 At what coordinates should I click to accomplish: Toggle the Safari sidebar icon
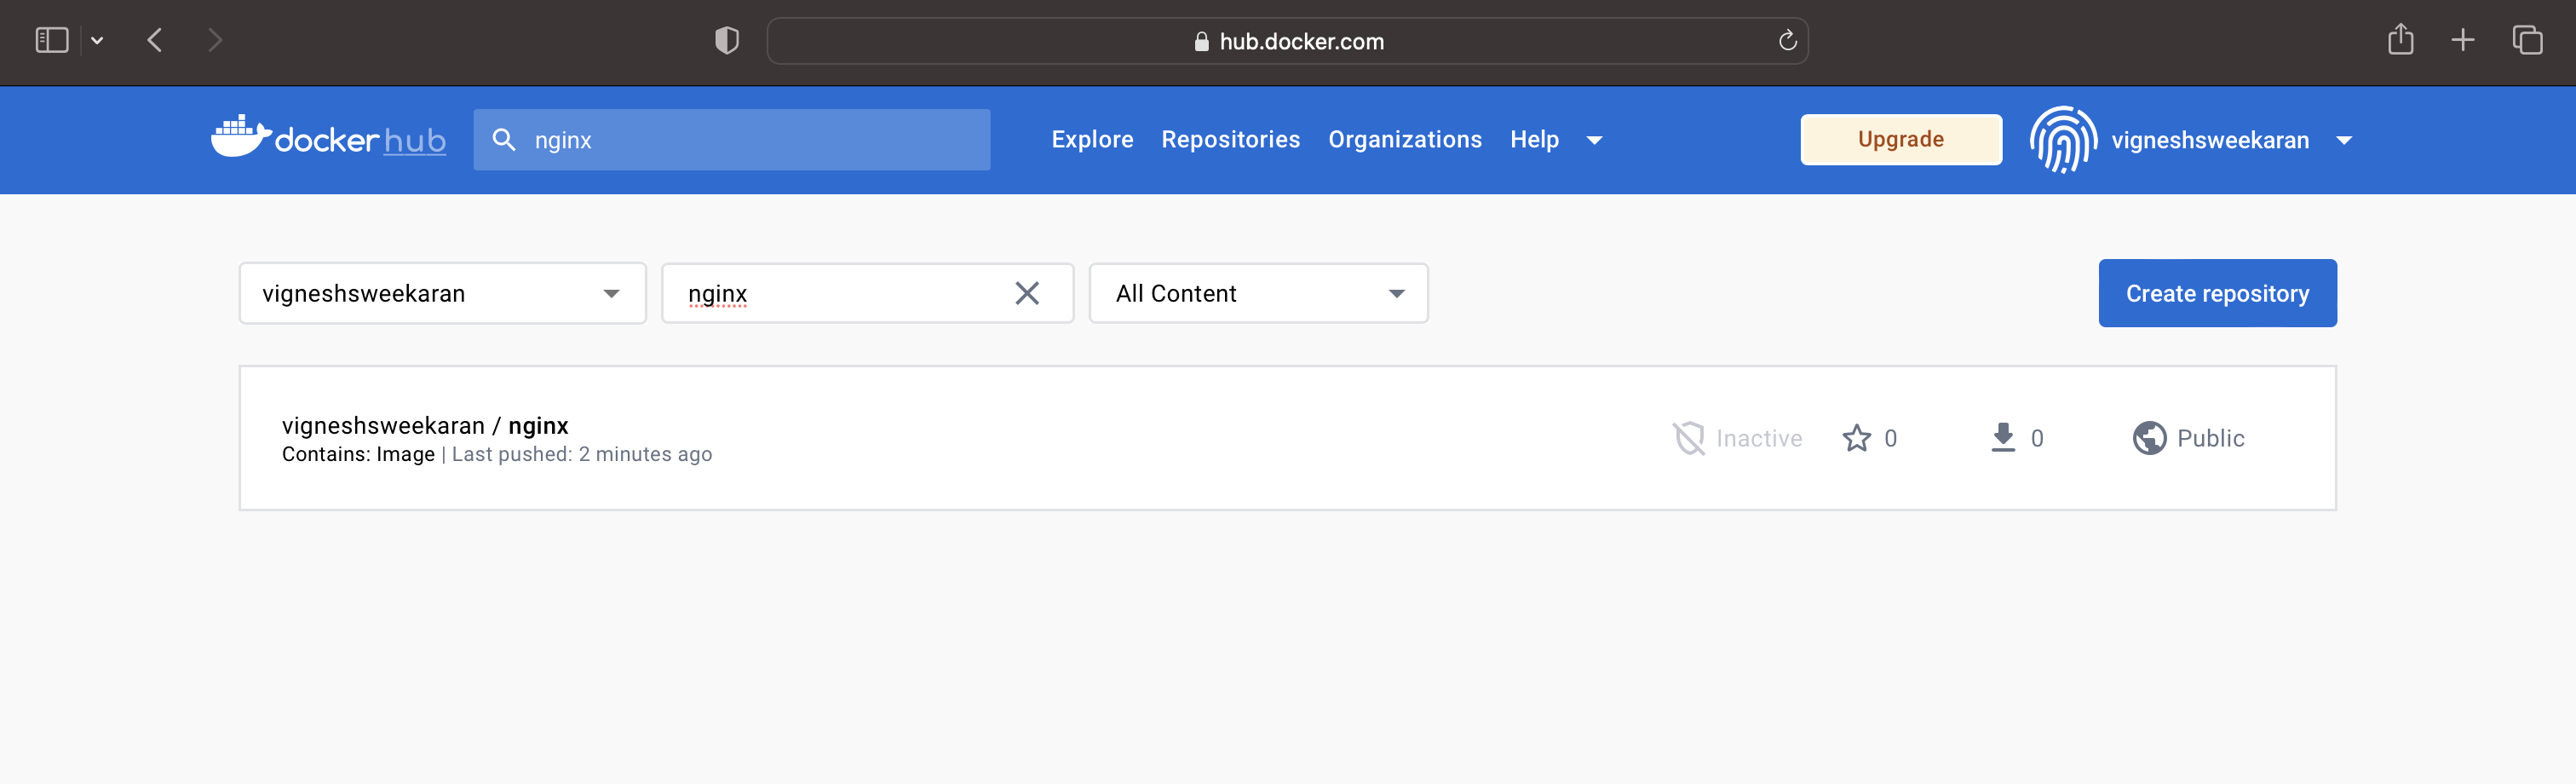pos(52,40)
